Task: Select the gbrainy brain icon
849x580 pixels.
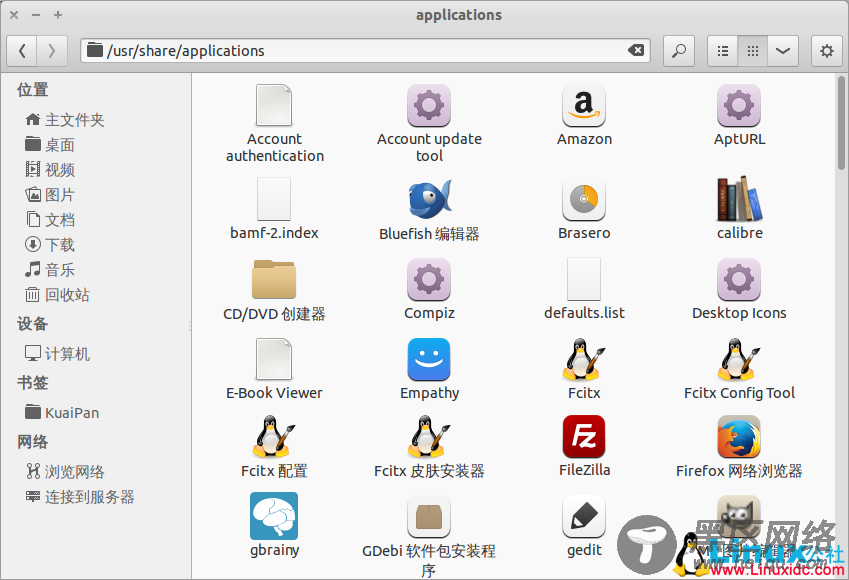Action: [x=274, y=516]
